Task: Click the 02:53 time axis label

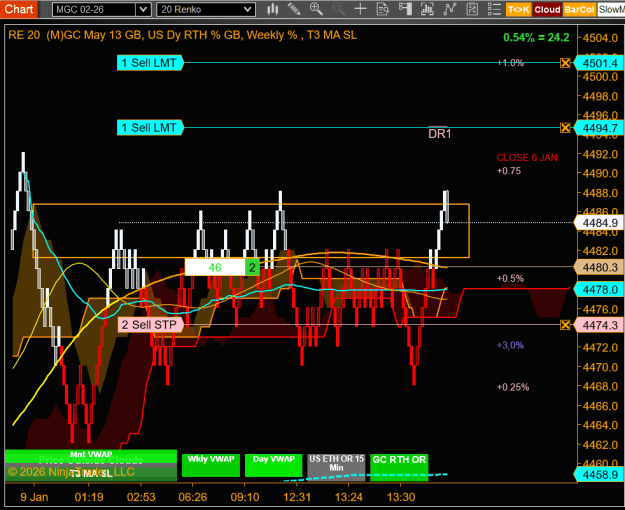Action: 141,497
